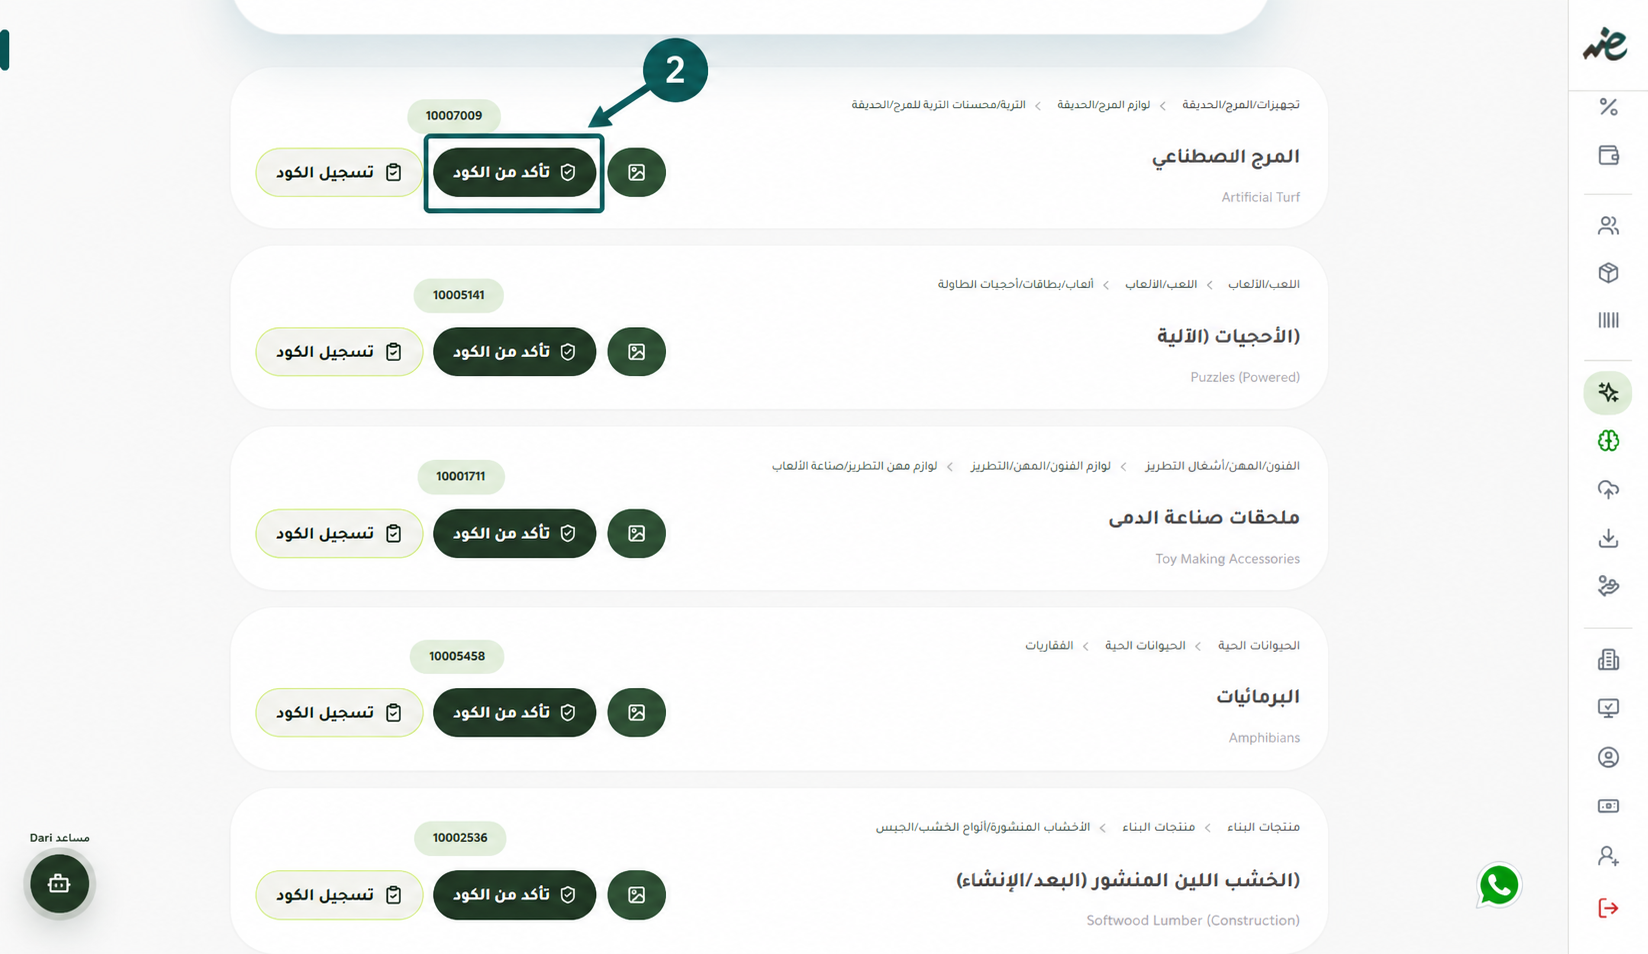Open the barcode sidebar icon
This screenshot has width=1648, height=954.
pyautogui.click(x=1608, y=320)
